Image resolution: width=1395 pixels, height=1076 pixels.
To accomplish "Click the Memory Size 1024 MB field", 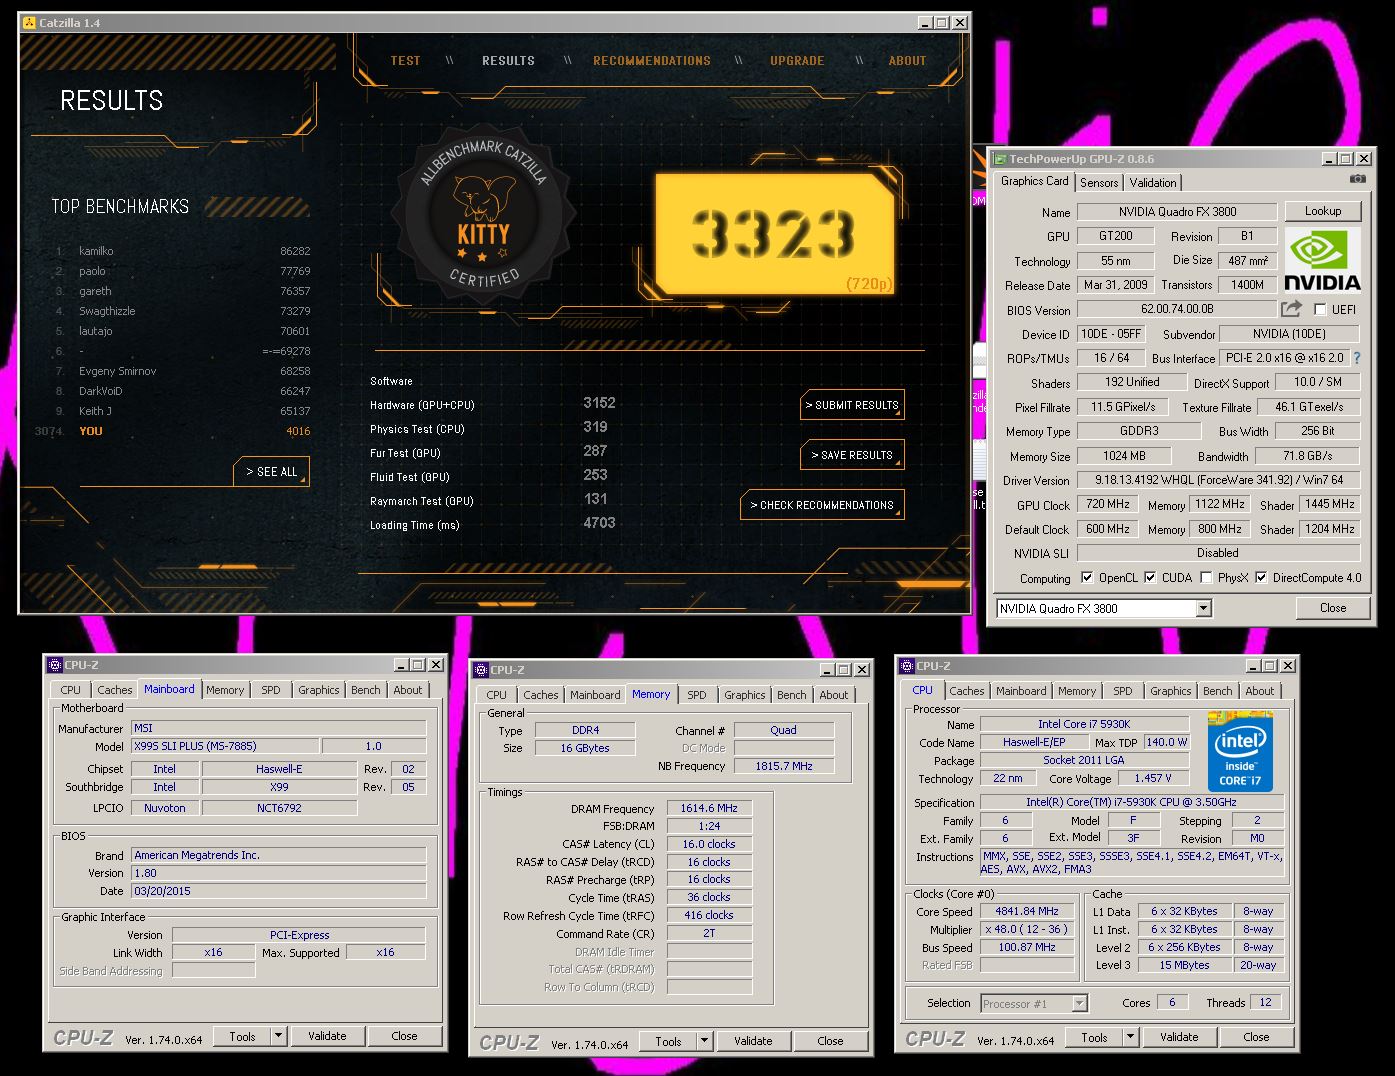I will [x=1124, y=456].
